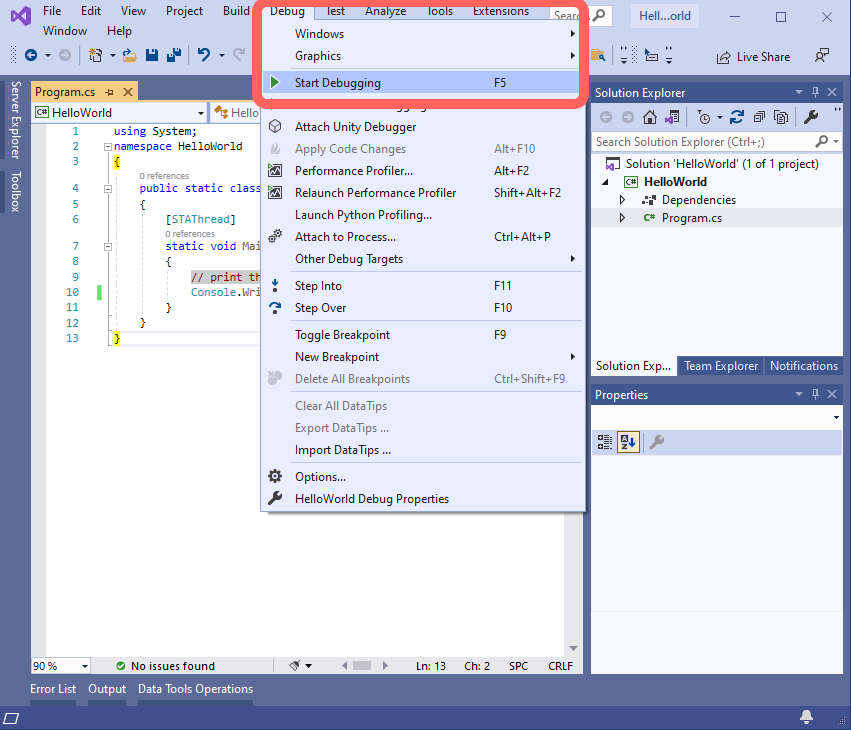
Task: Open dropdown arrow beside Navigate Backward
Action: point(48,55)
